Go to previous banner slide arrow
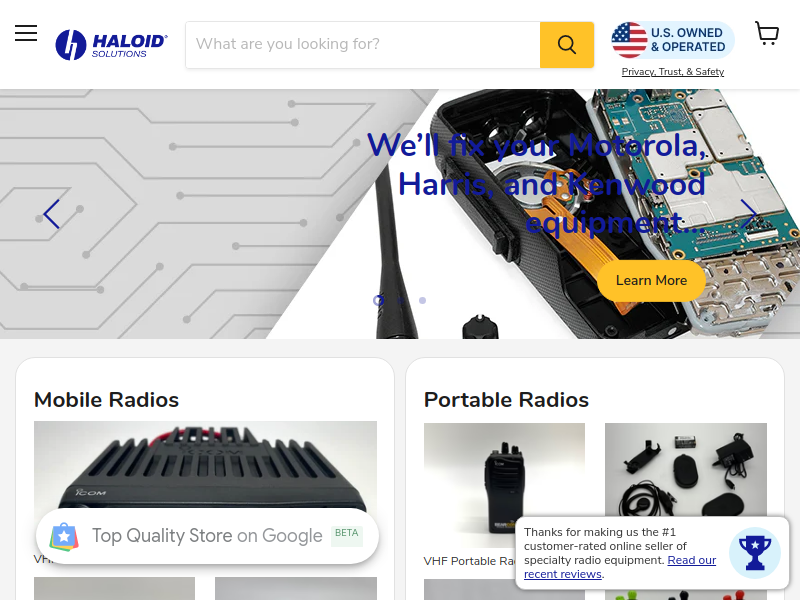Image resolution: width=800 pixels, height=600 pixels. (x=52, y=214)
